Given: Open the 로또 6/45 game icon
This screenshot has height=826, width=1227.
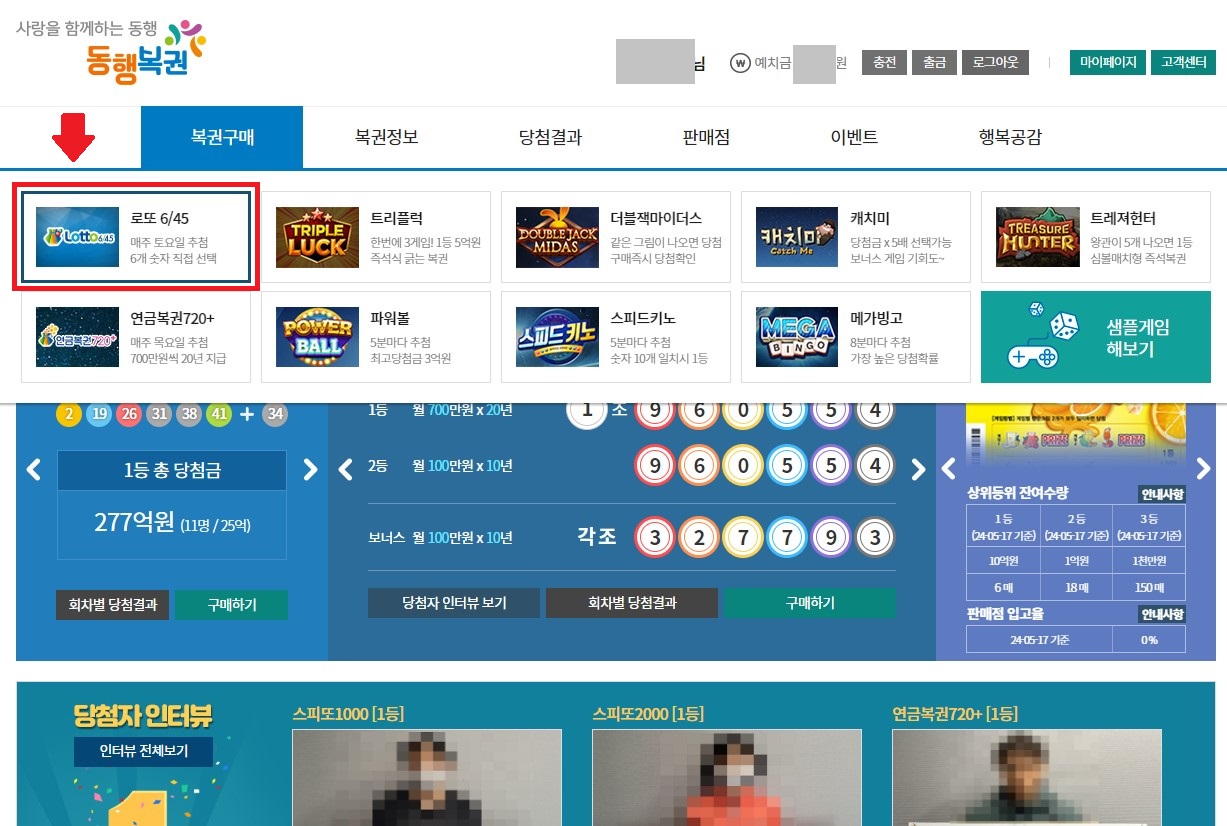Looking at the screenshot, I should tap(77, 237).
